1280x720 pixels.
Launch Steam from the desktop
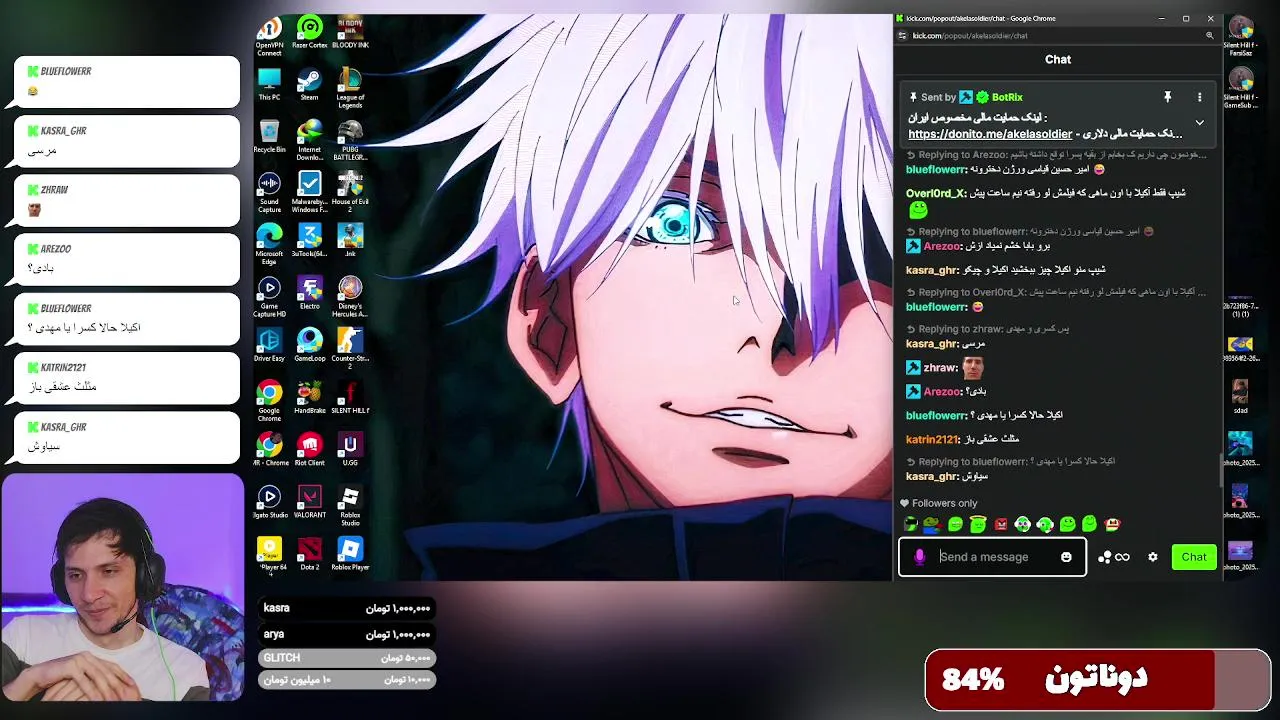310,84
